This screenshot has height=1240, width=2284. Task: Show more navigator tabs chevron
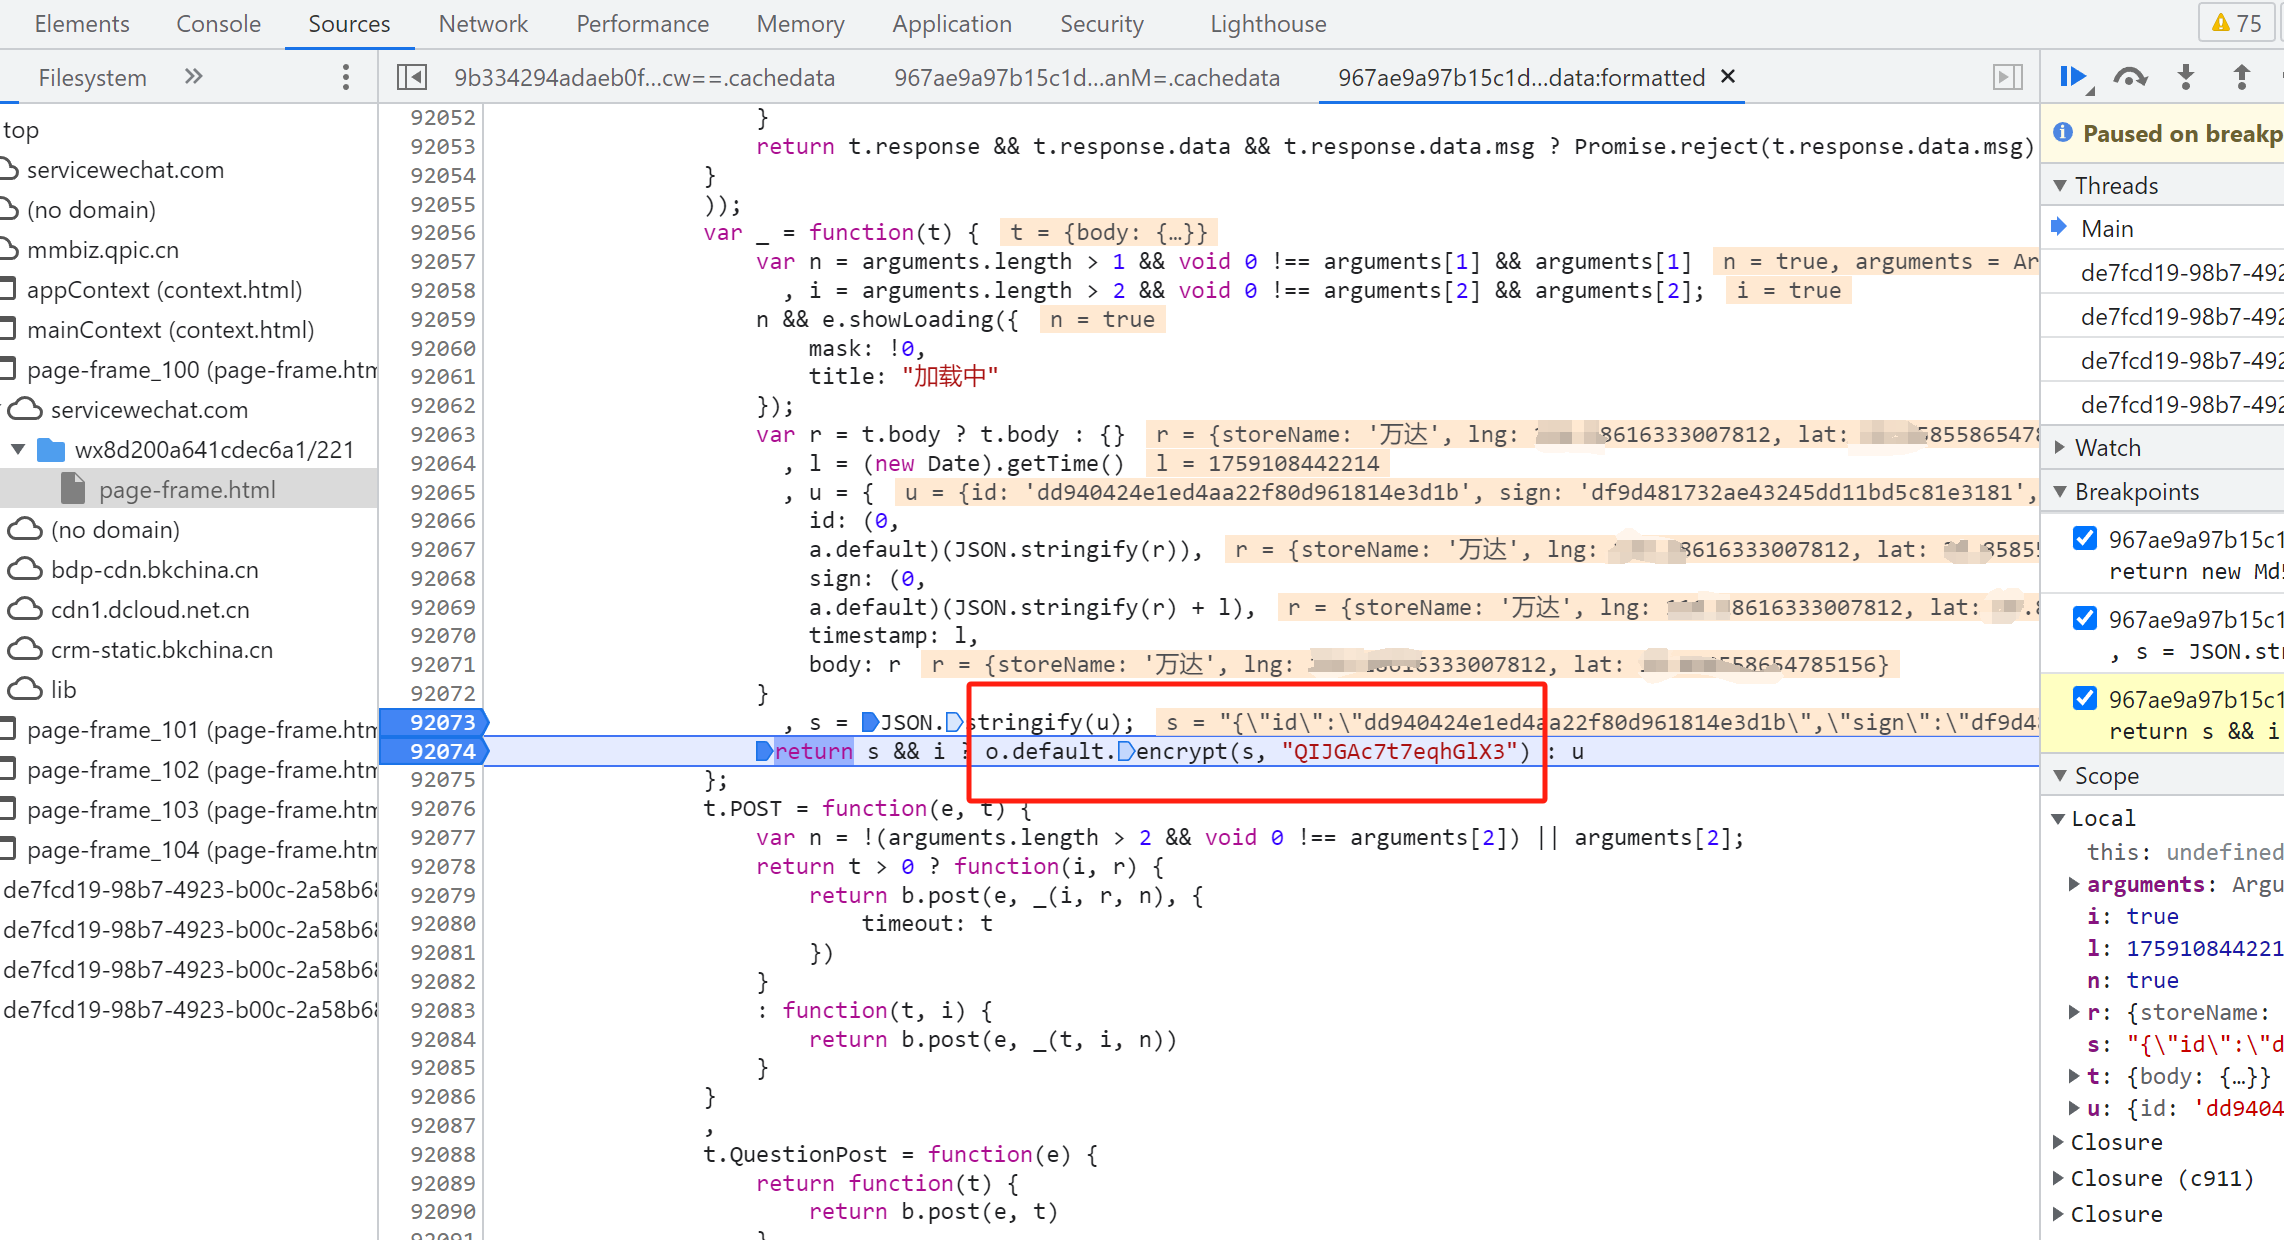pyautogui.click(x=194, y=77)
